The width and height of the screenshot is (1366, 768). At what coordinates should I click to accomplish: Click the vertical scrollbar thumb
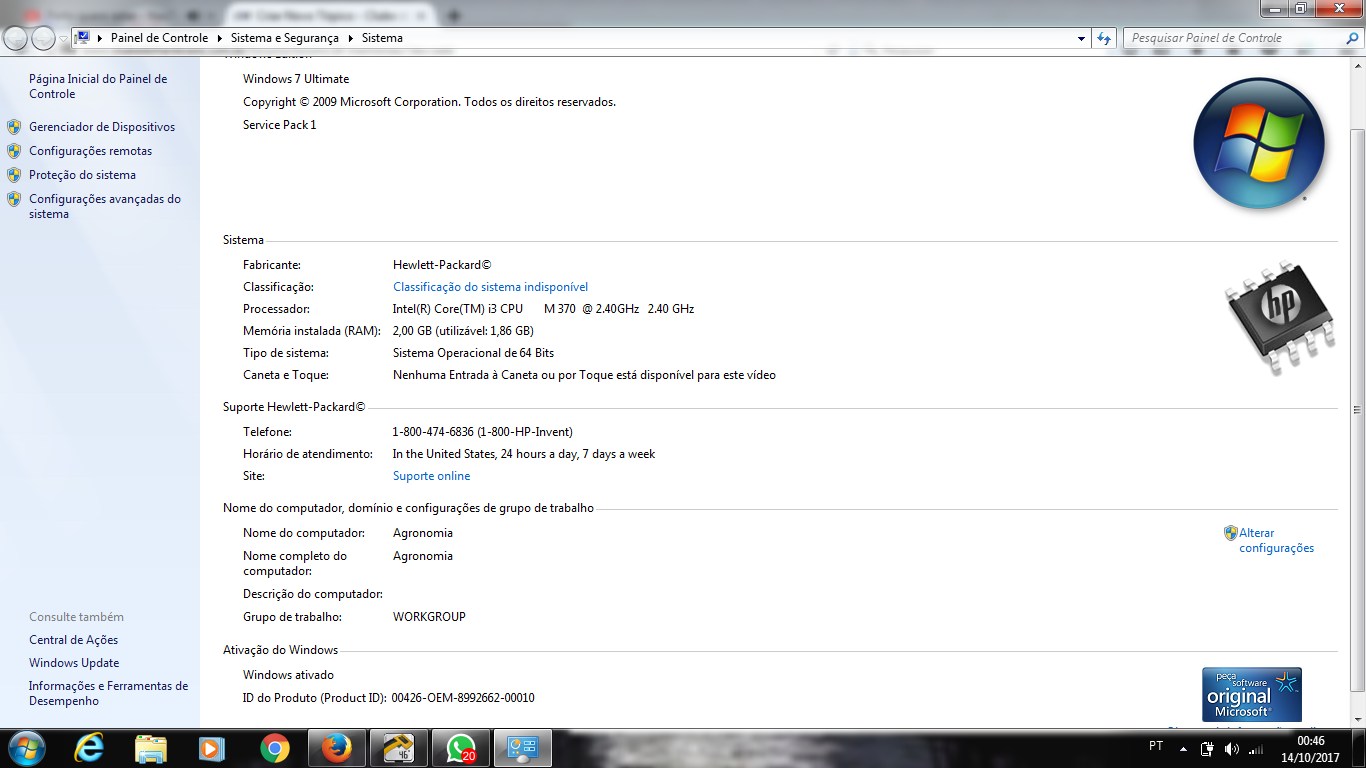1357,409
